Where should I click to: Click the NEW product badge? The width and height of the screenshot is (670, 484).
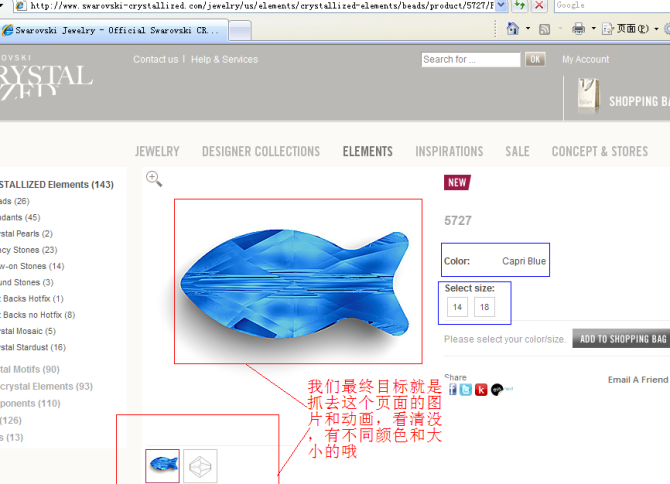pyautogui.click(x=457, y=182)
